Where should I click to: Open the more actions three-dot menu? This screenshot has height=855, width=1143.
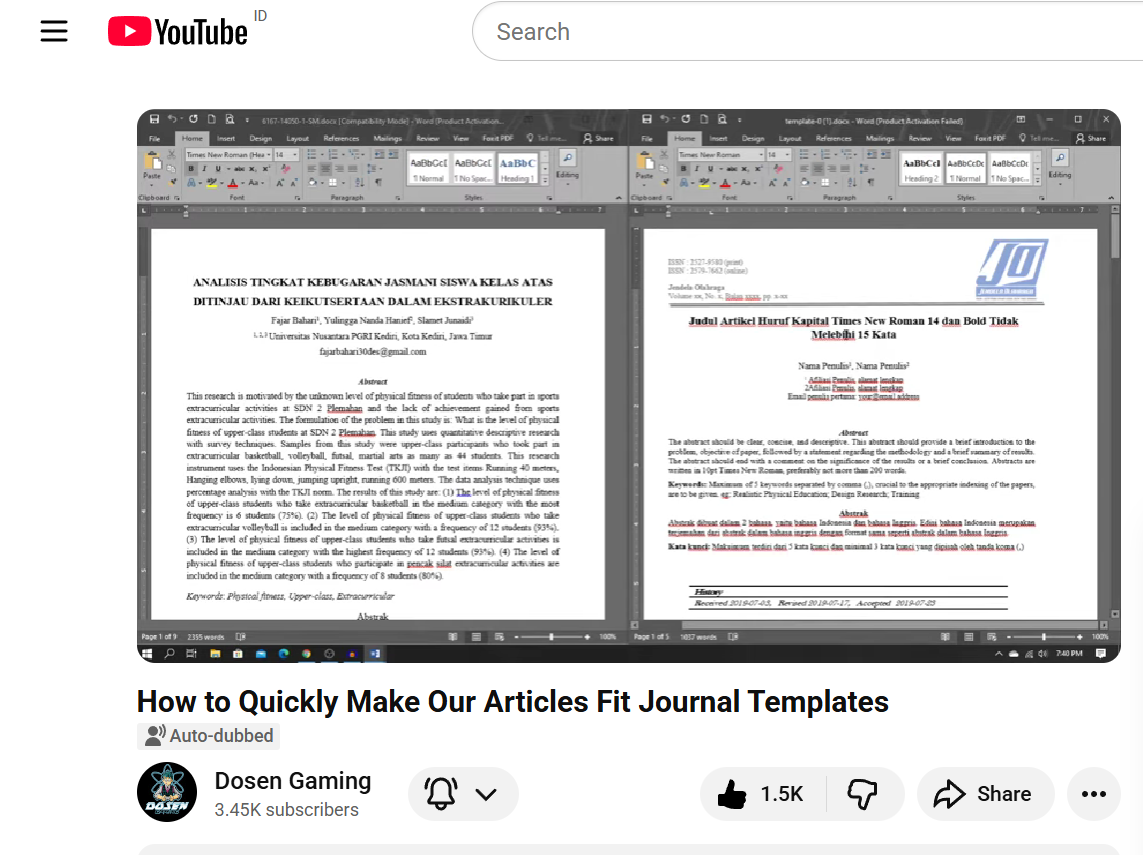click(x=1093, y=794)
